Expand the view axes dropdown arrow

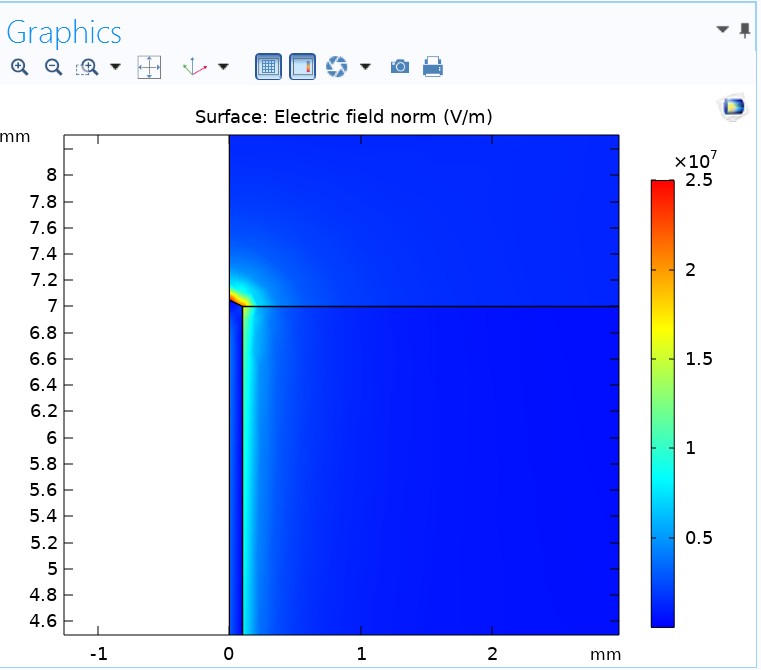coord(223,67)
